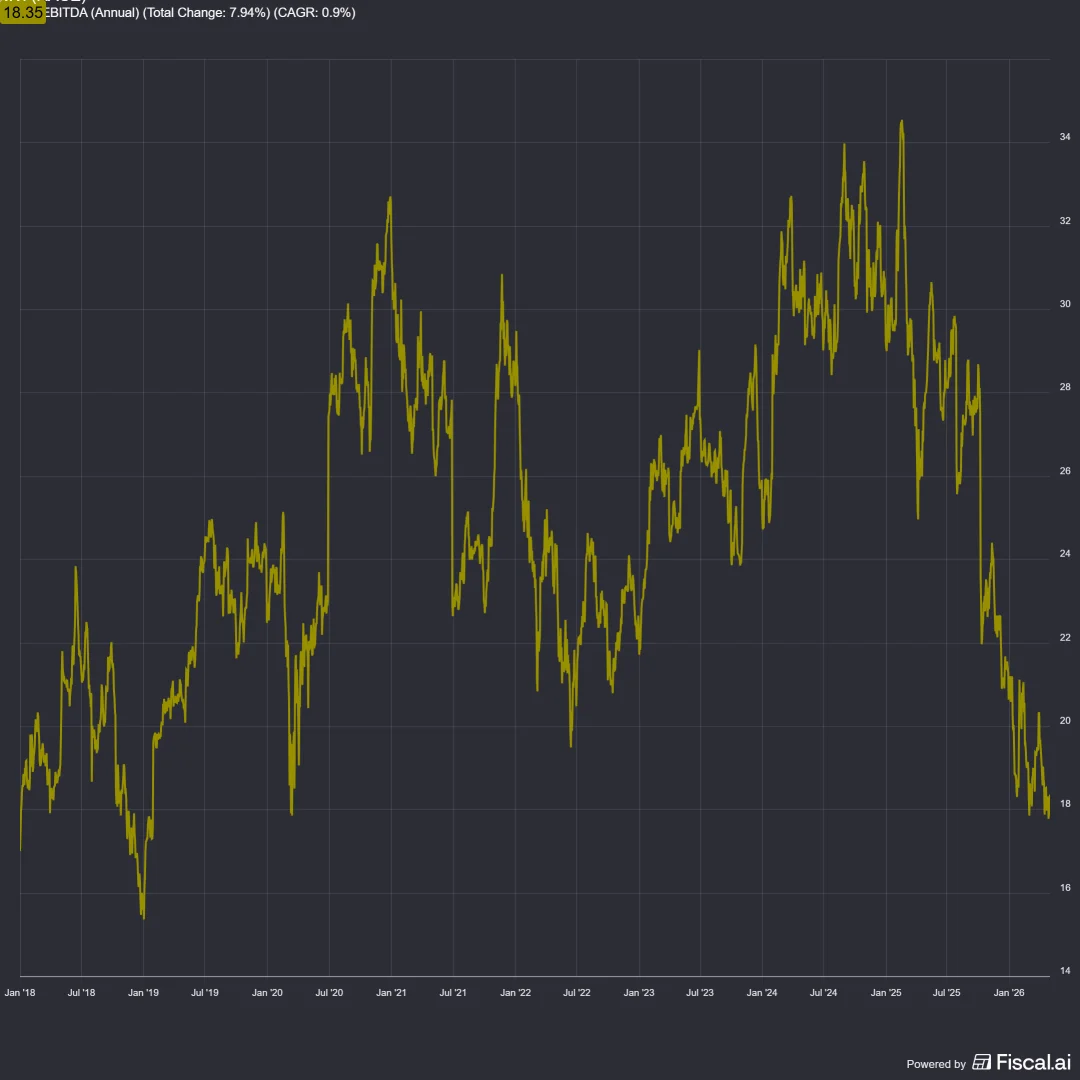Click the Jul '20 x-axis label
Viewport: 1080px width, 1080px height.
coord(329,993)
